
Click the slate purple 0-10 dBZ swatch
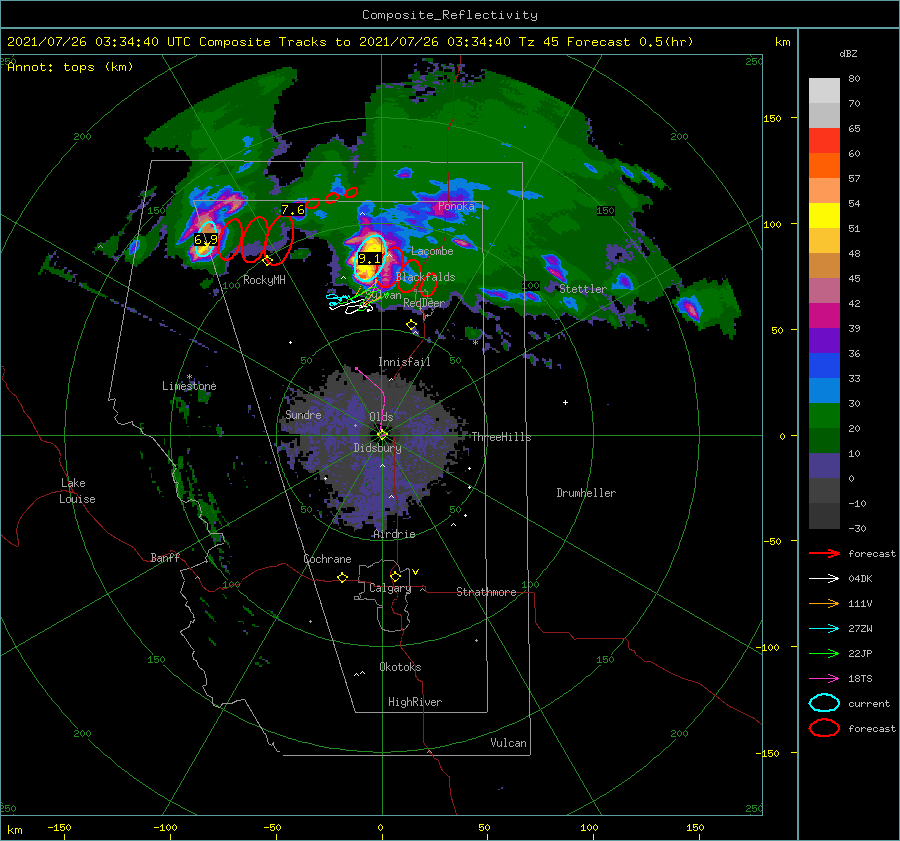point(824,466)
